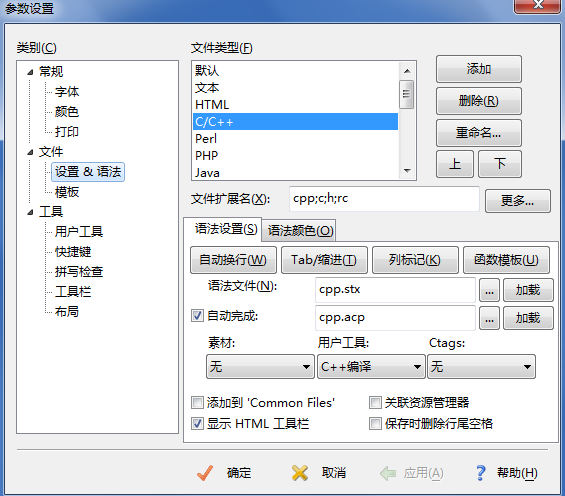Open 自动换行(W) settings
The image size is (565, 496).
point(233,260)
